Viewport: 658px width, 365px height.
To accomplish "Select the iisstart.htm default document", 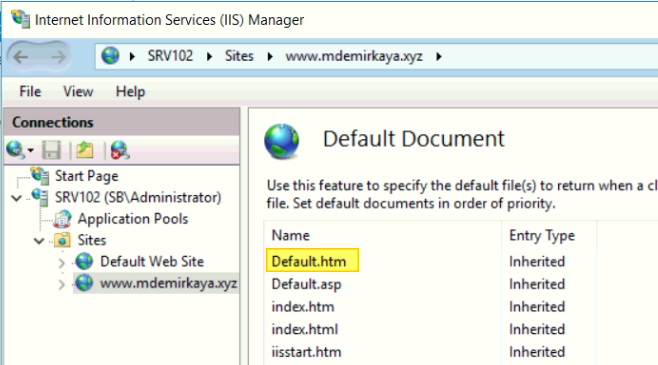I will (x=306, y=352).
